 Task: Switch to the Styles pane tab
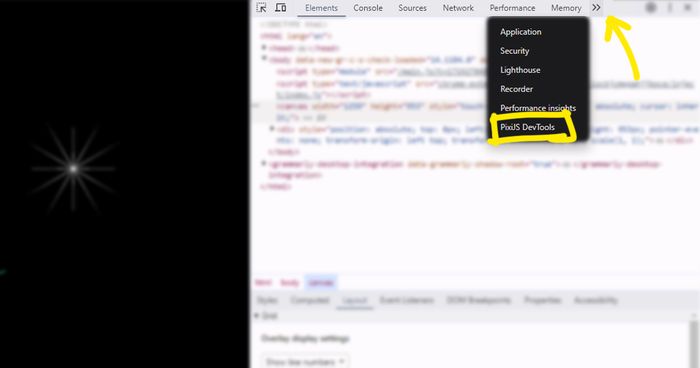267,300
